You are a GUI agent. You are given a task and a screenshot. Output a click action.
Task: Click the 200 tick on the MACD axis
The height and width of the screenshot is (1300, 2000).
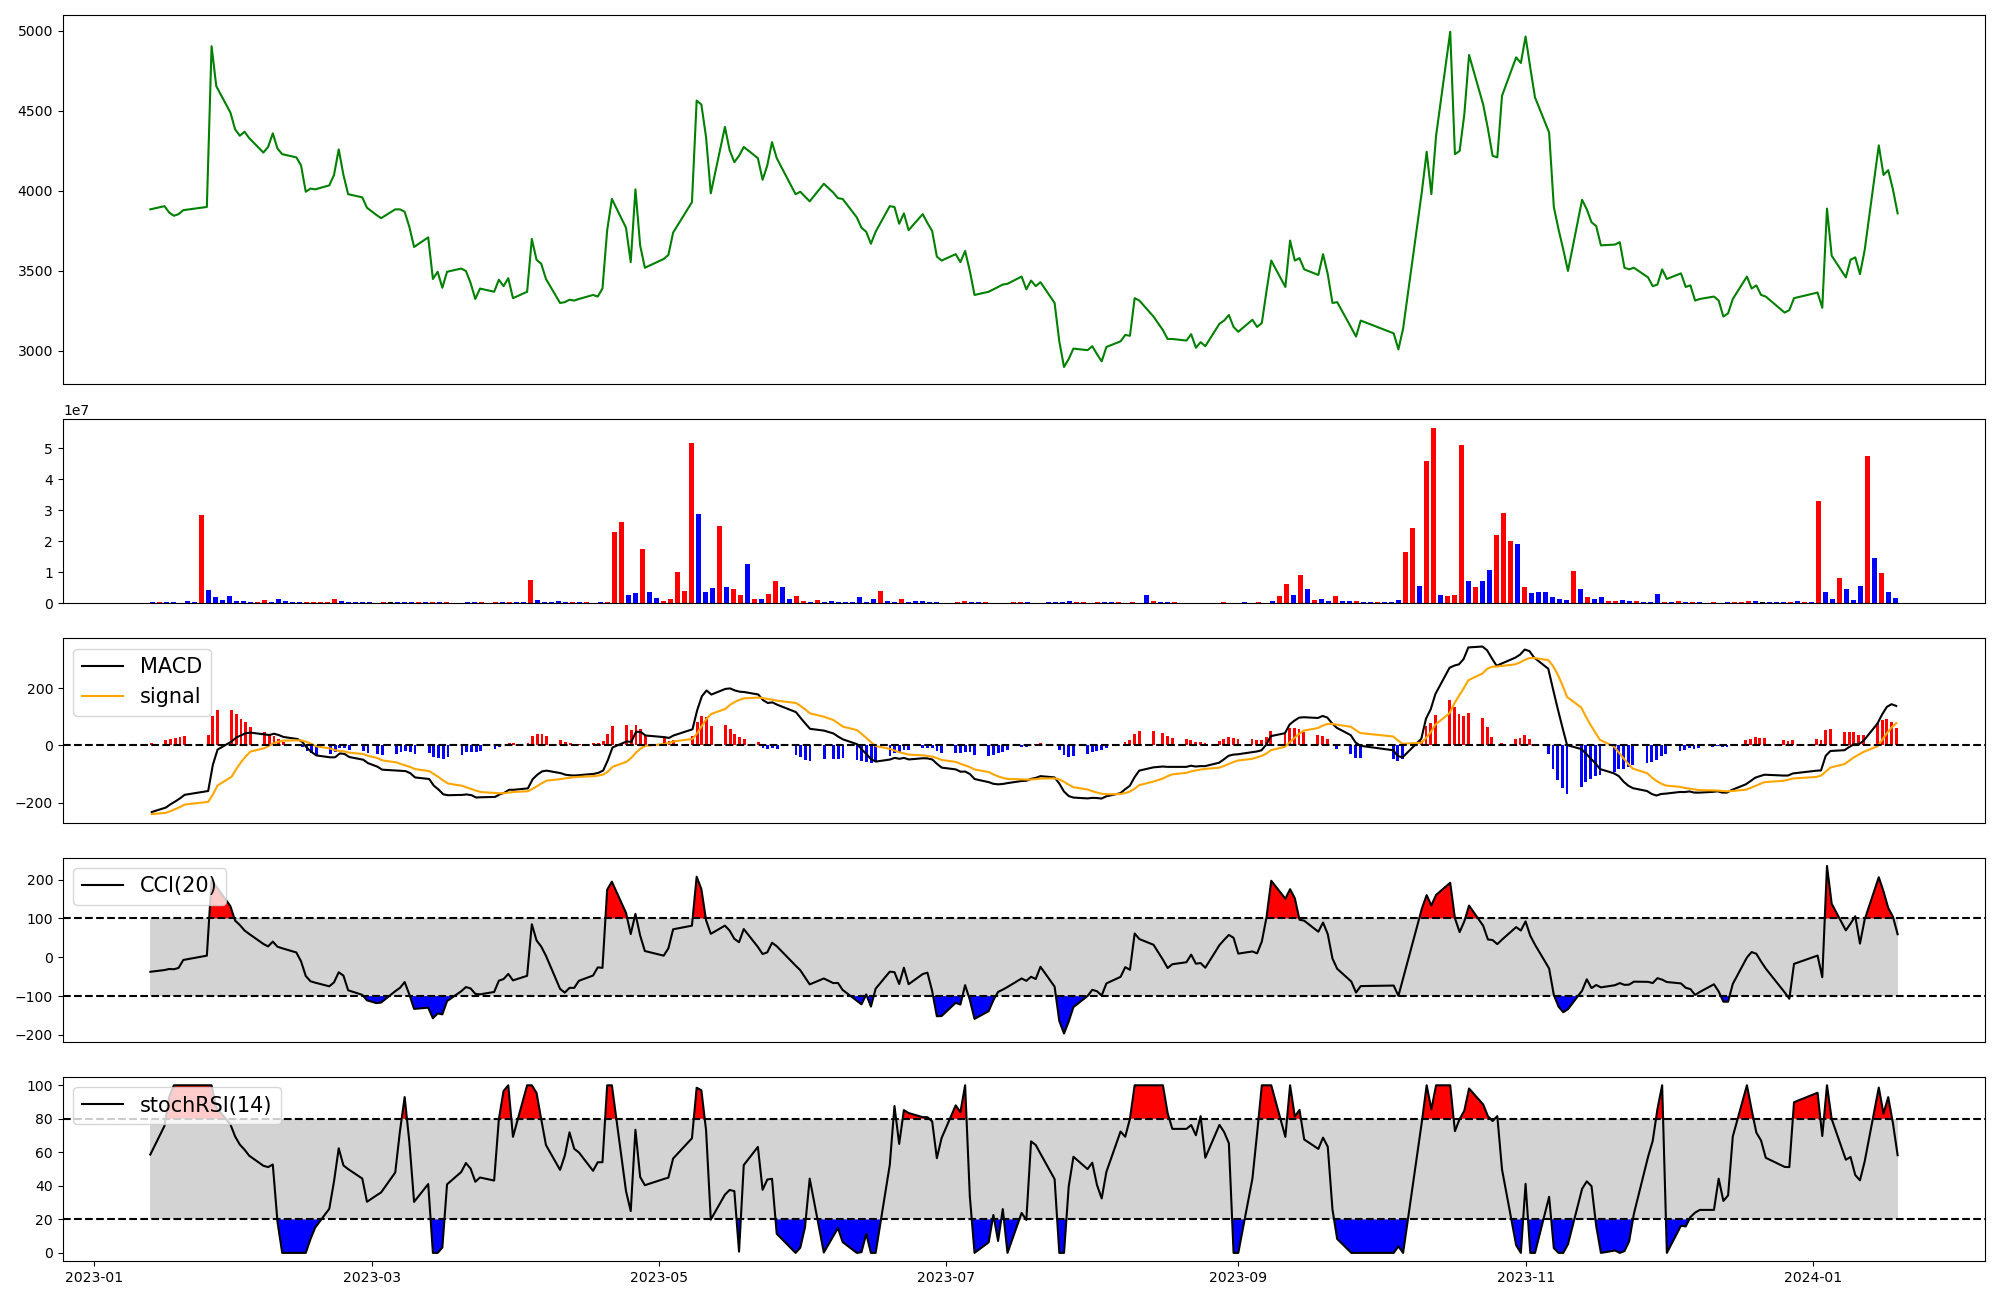(40, 689)
